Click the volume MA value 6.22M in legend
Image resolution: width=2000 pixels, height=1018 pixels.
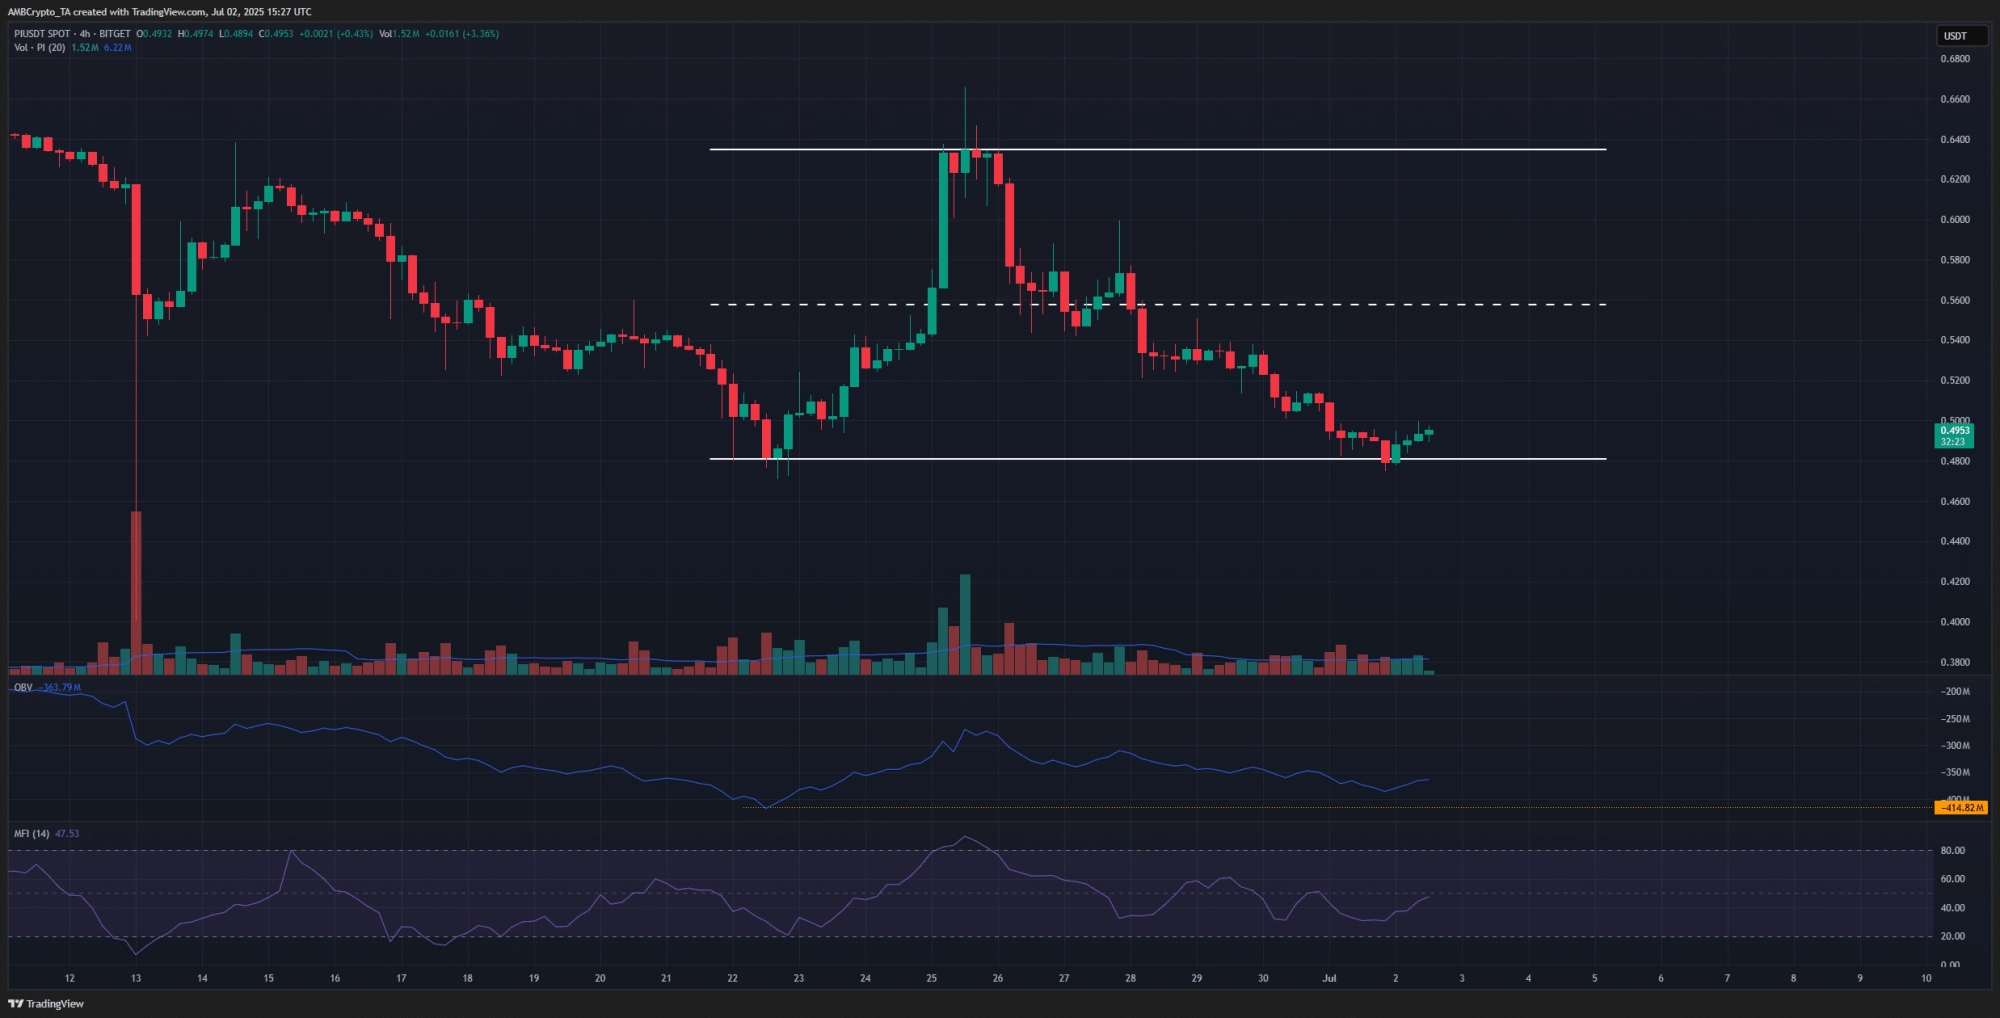coord(118,48)
